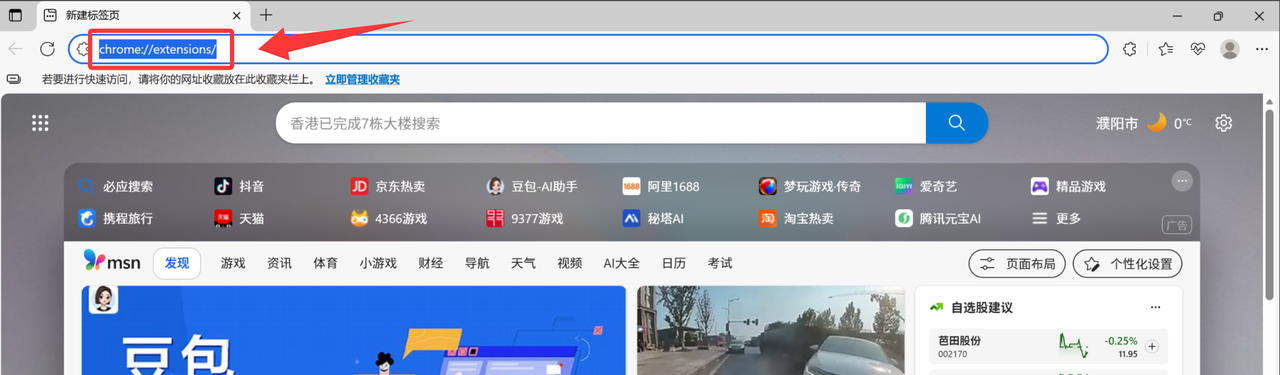This screenshot has width=1280, height=375.
Task: Open the tab actions menu icon
Action: pos(15,15)
